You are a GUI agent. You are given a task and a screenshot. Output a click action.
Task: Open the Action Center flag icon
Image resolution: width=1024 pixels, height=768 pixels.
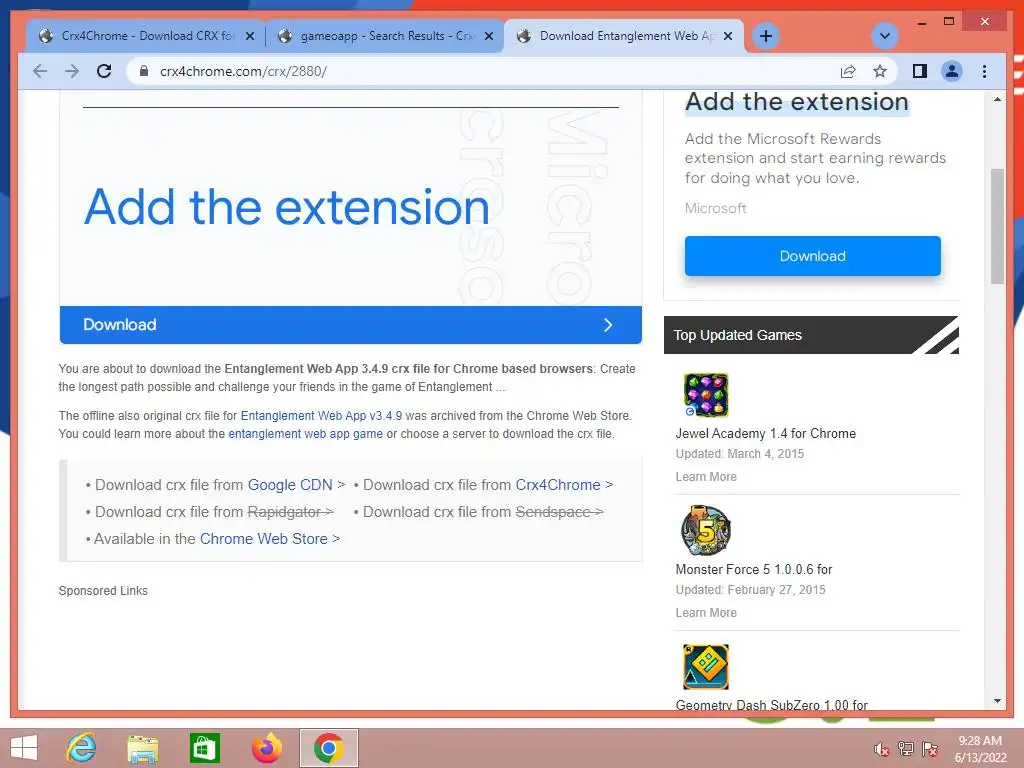[930, 748]
